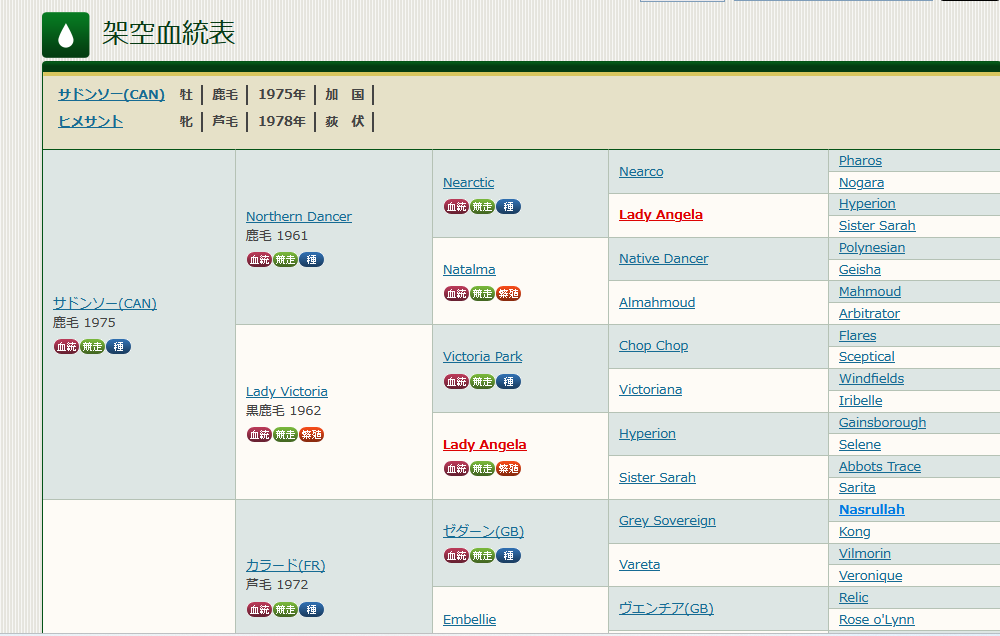1000x636 pixels.
Task: Click the 種 badge under カラード(FR)
Action: [311, 610]
